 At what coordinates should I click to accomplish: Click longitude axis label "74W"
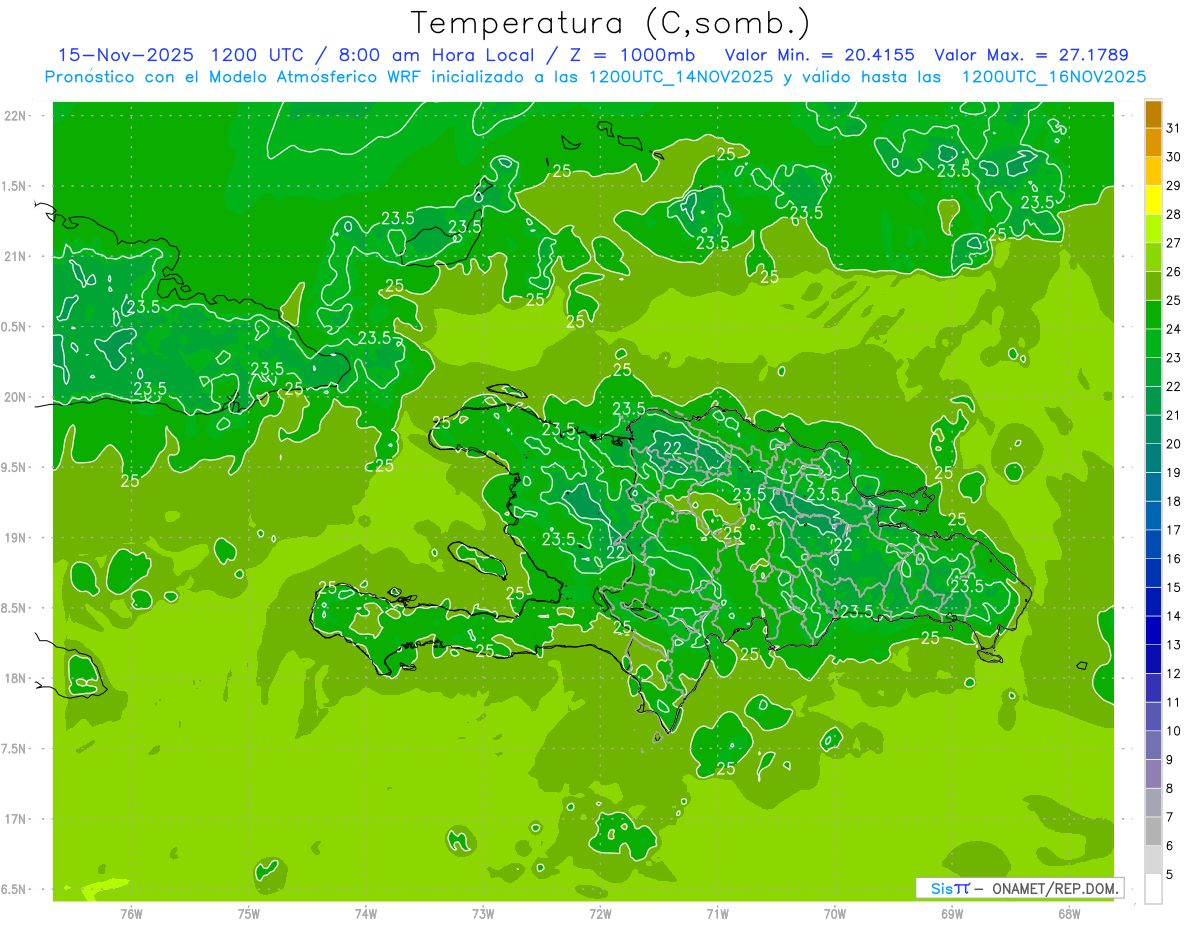point(366,914)
